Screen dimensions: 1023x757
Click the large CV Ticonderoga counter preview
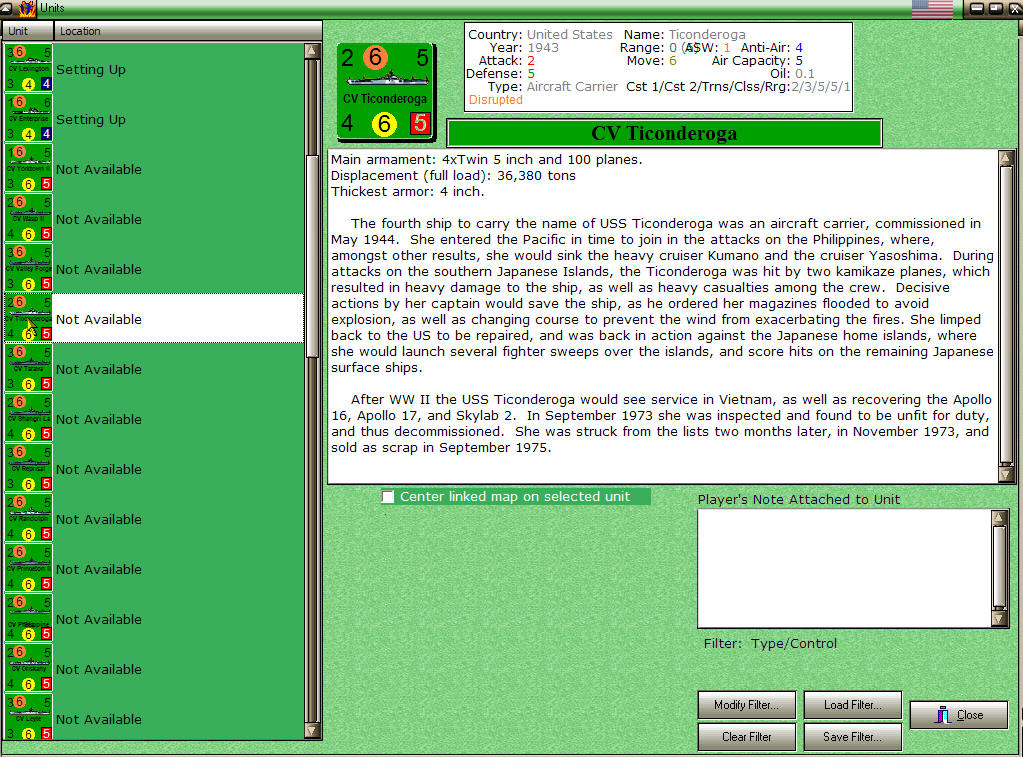tap(386, 92)
